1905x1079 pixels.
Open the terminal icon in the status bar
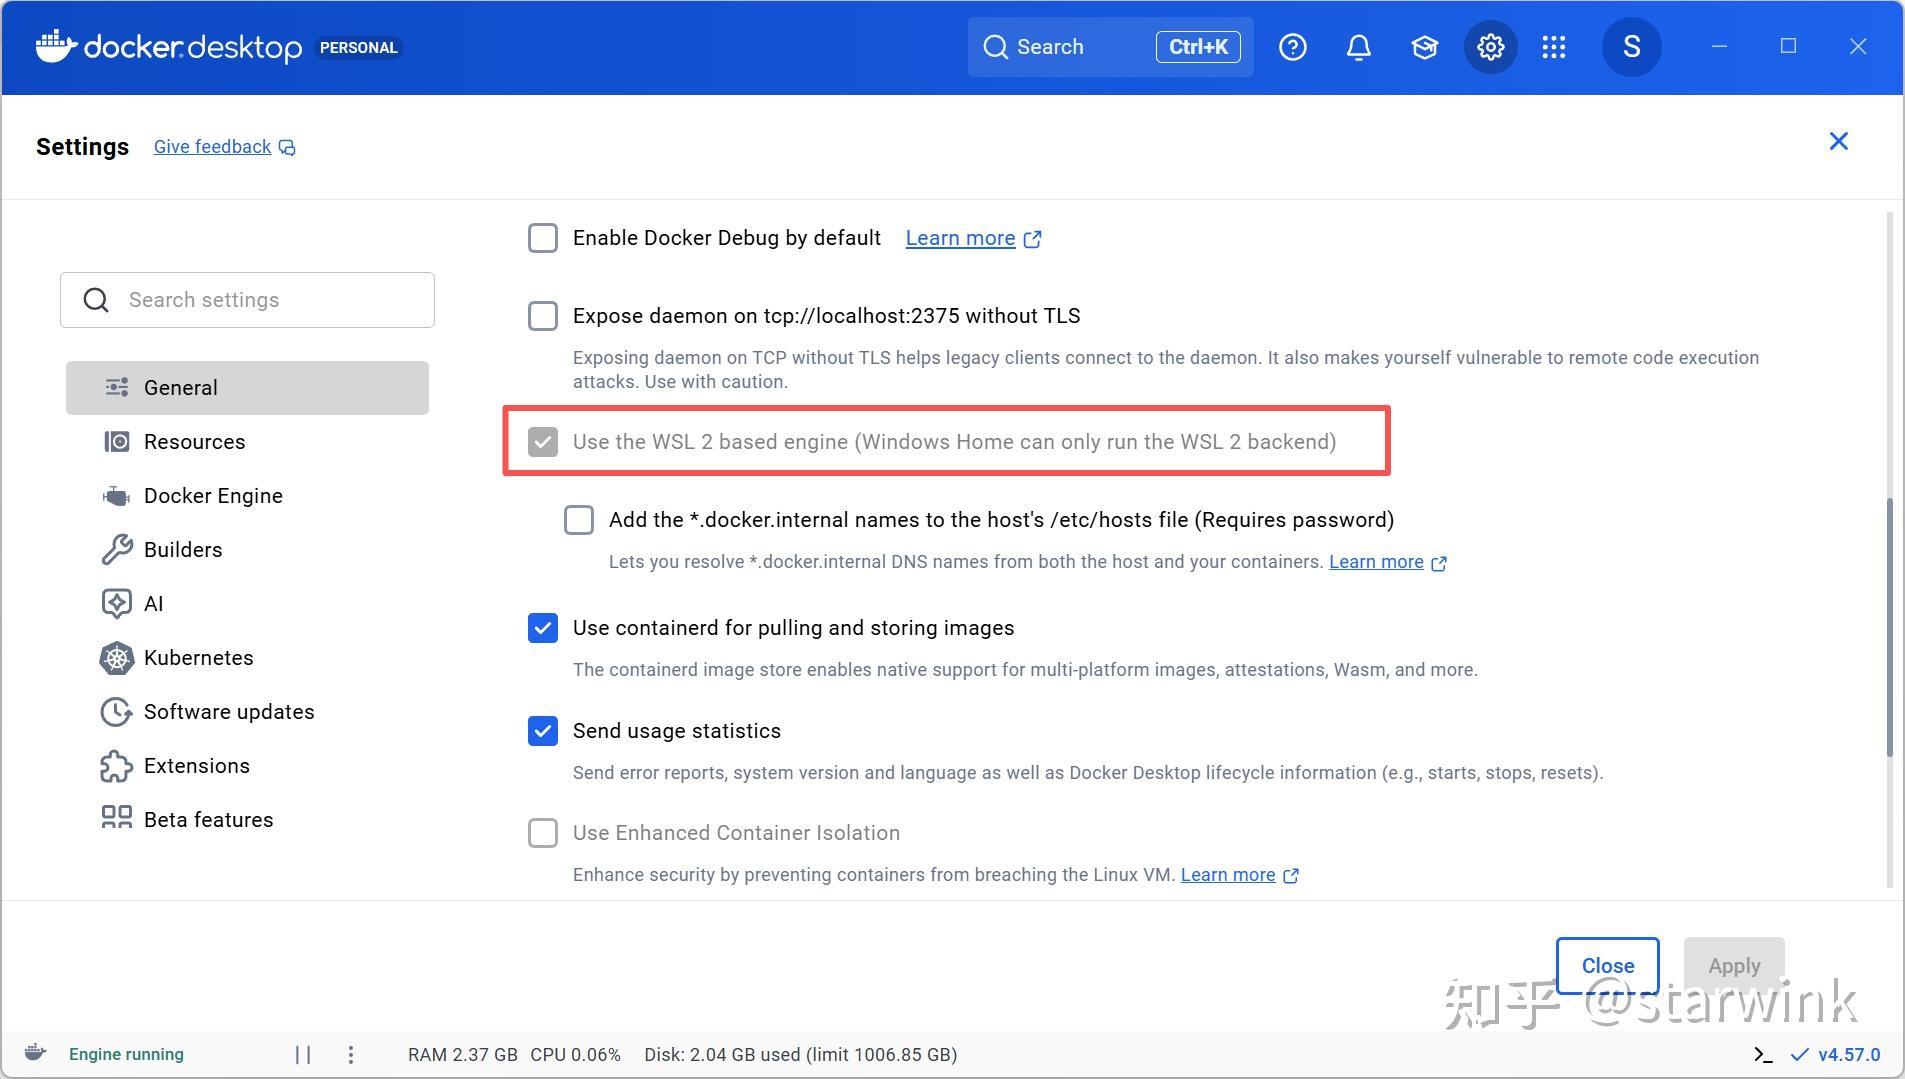[1762, 1053]
